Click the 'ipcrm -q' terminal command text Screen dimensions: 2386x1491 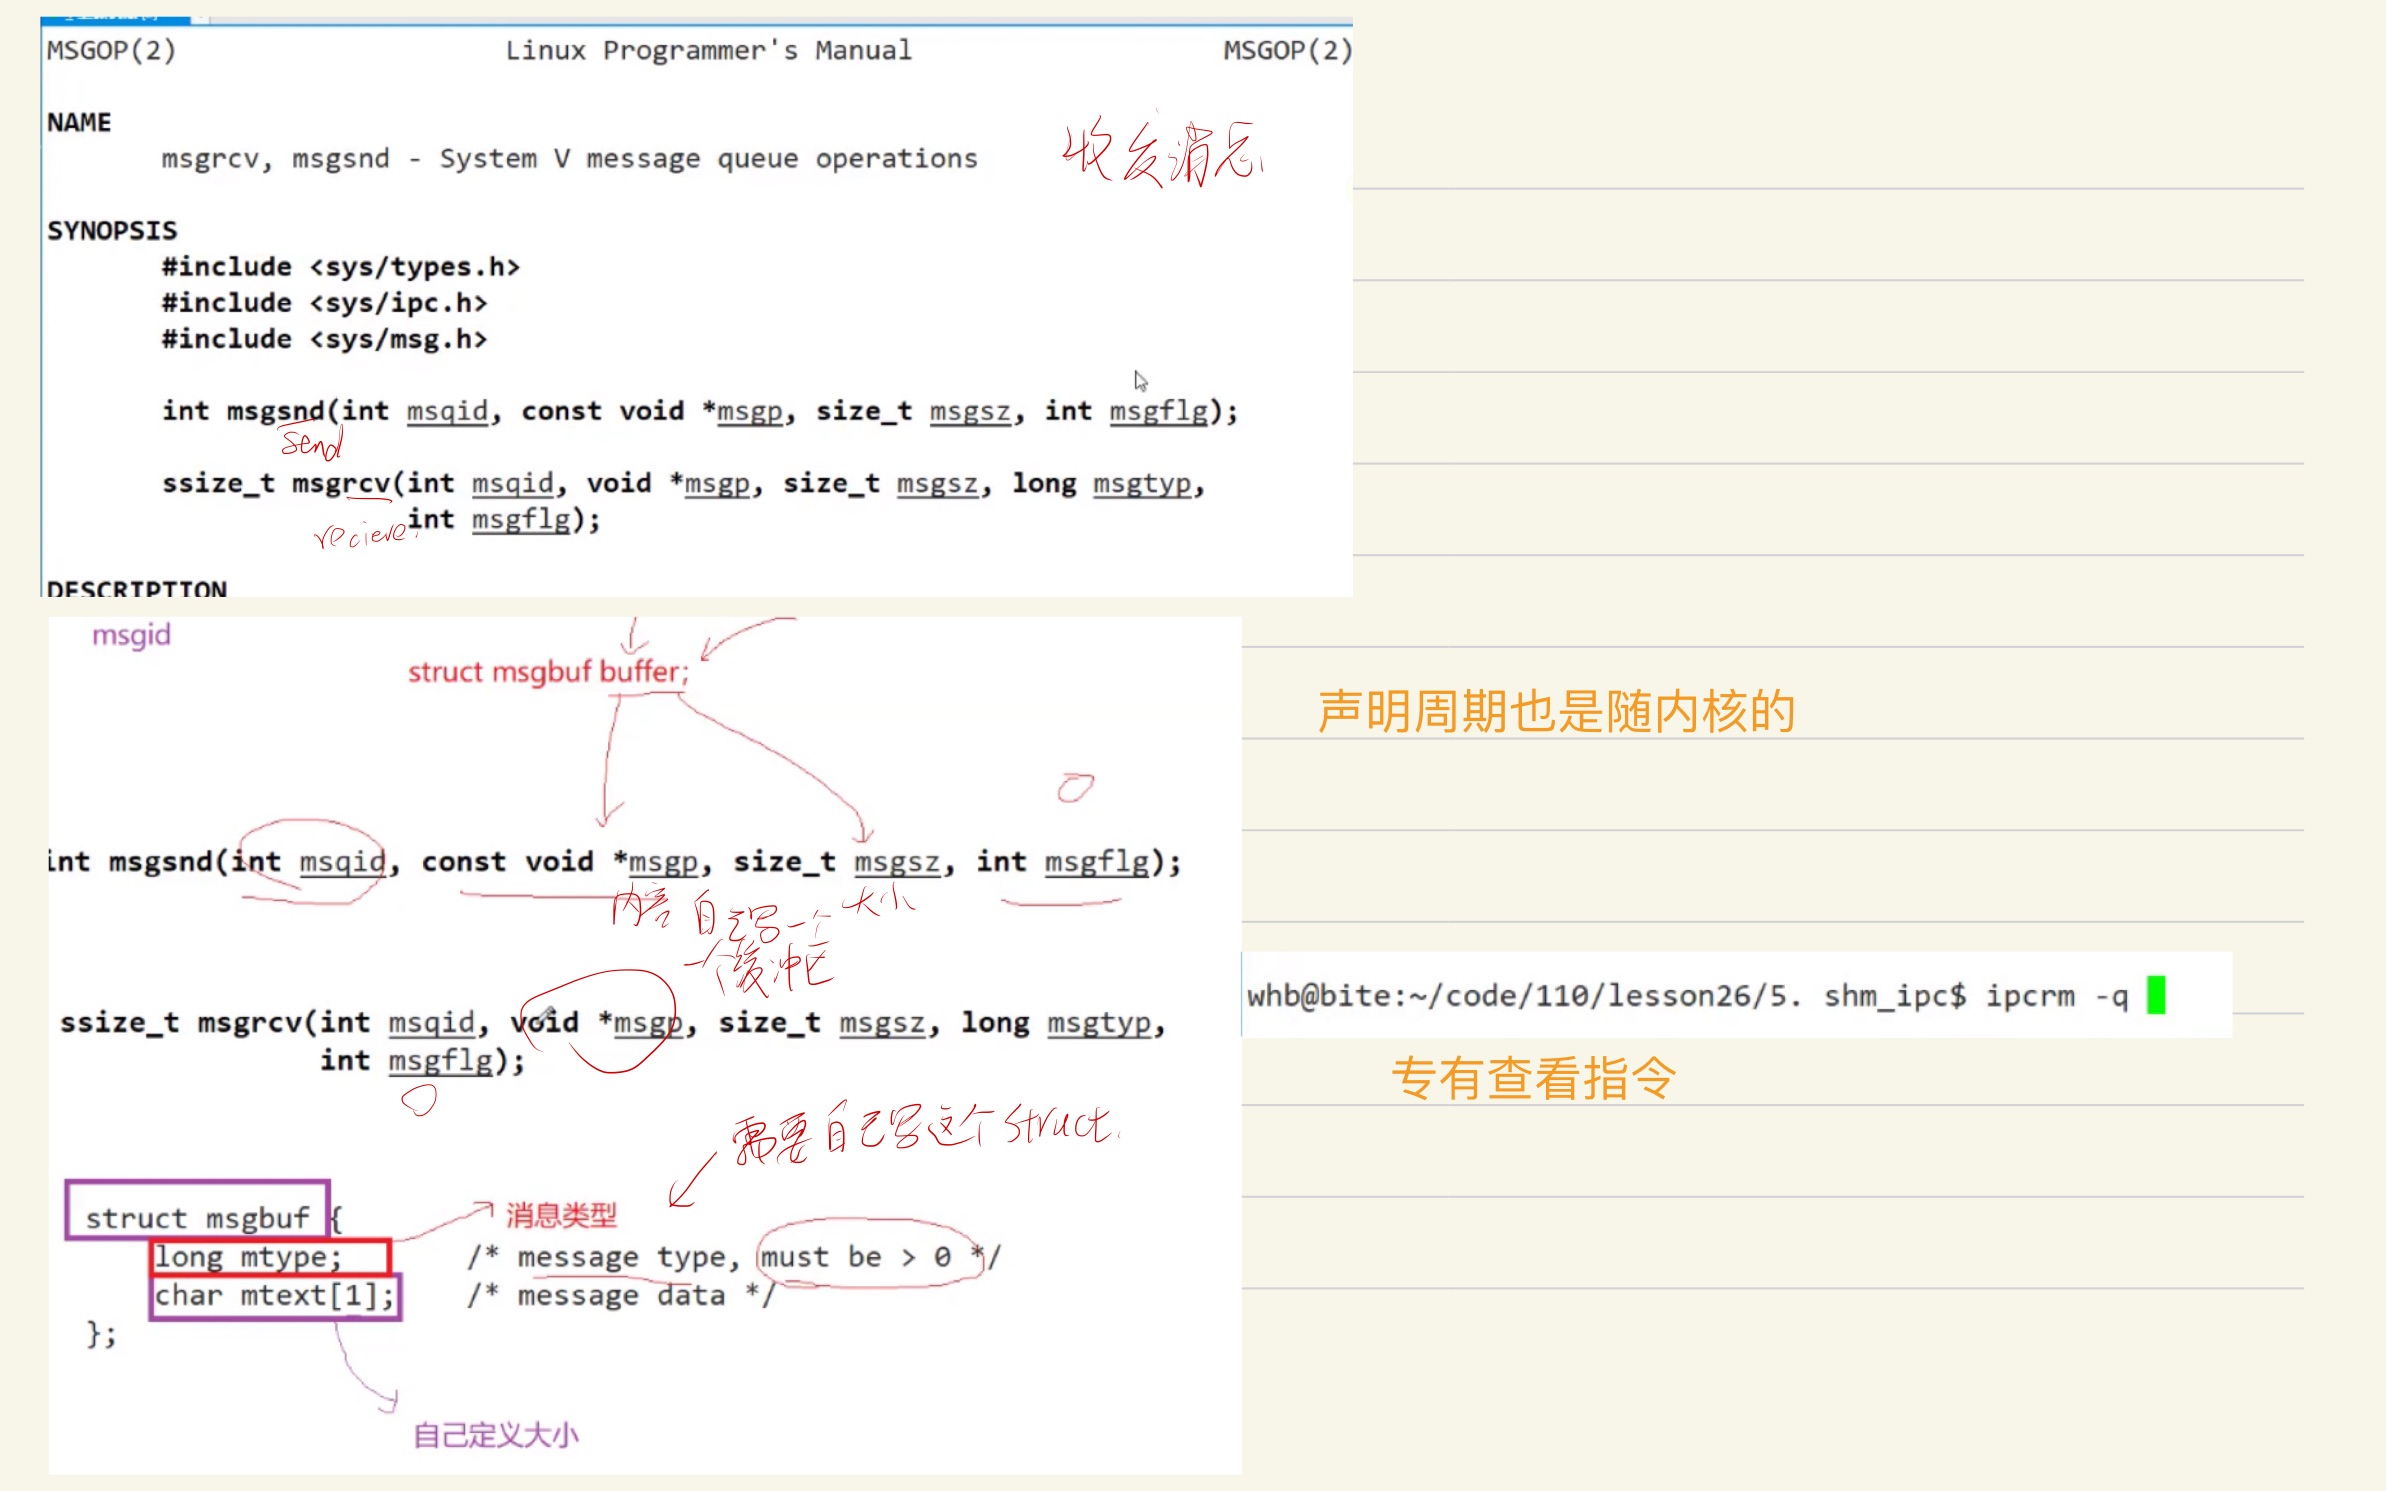coord(2056,996)
